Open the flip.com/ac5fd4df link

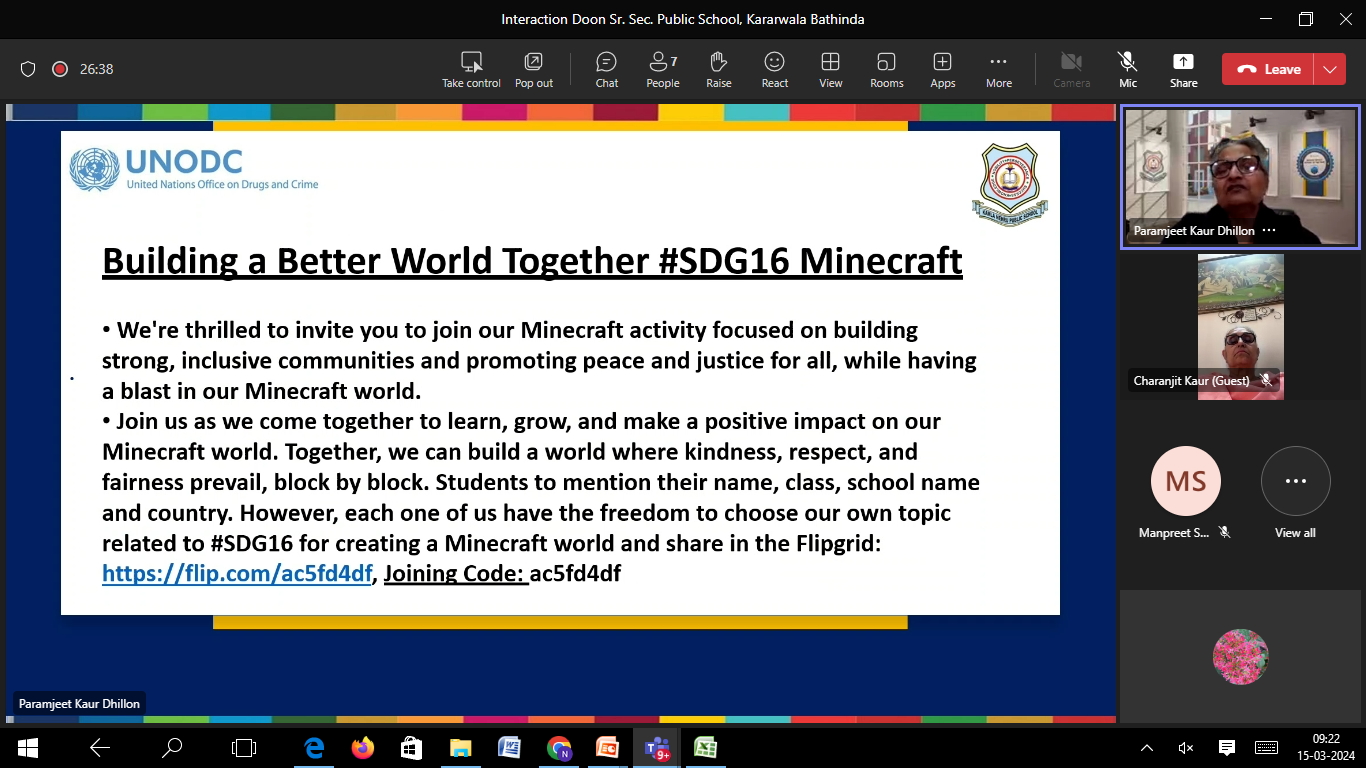point(237,574)
